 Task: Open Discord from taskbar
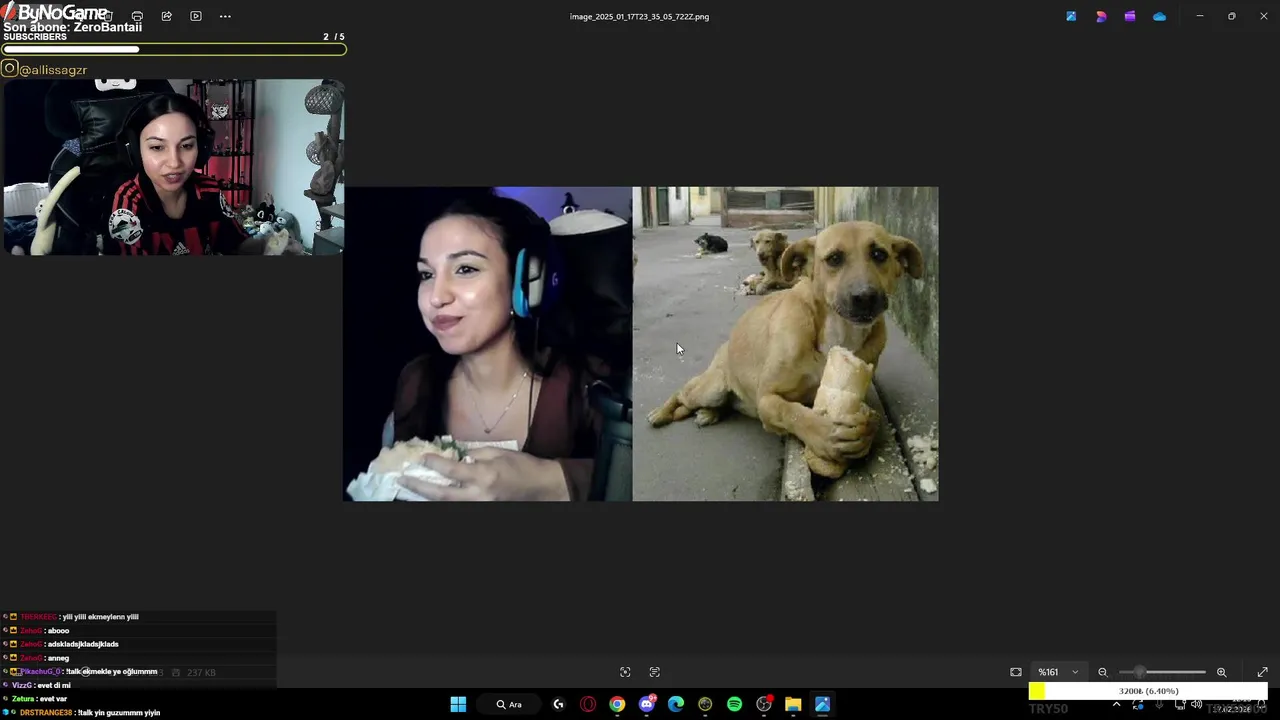pos(647,704)
